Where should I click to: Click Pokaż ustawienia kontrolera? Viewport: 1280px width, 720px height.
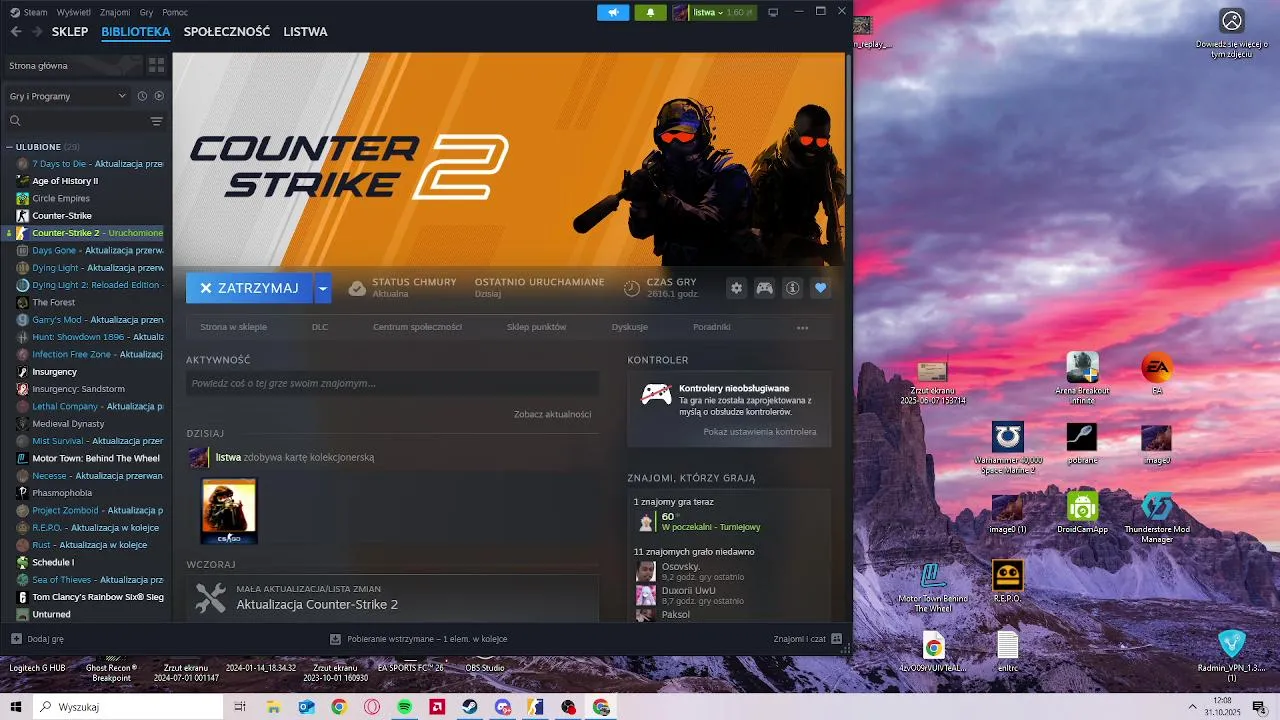click(760, 432)
